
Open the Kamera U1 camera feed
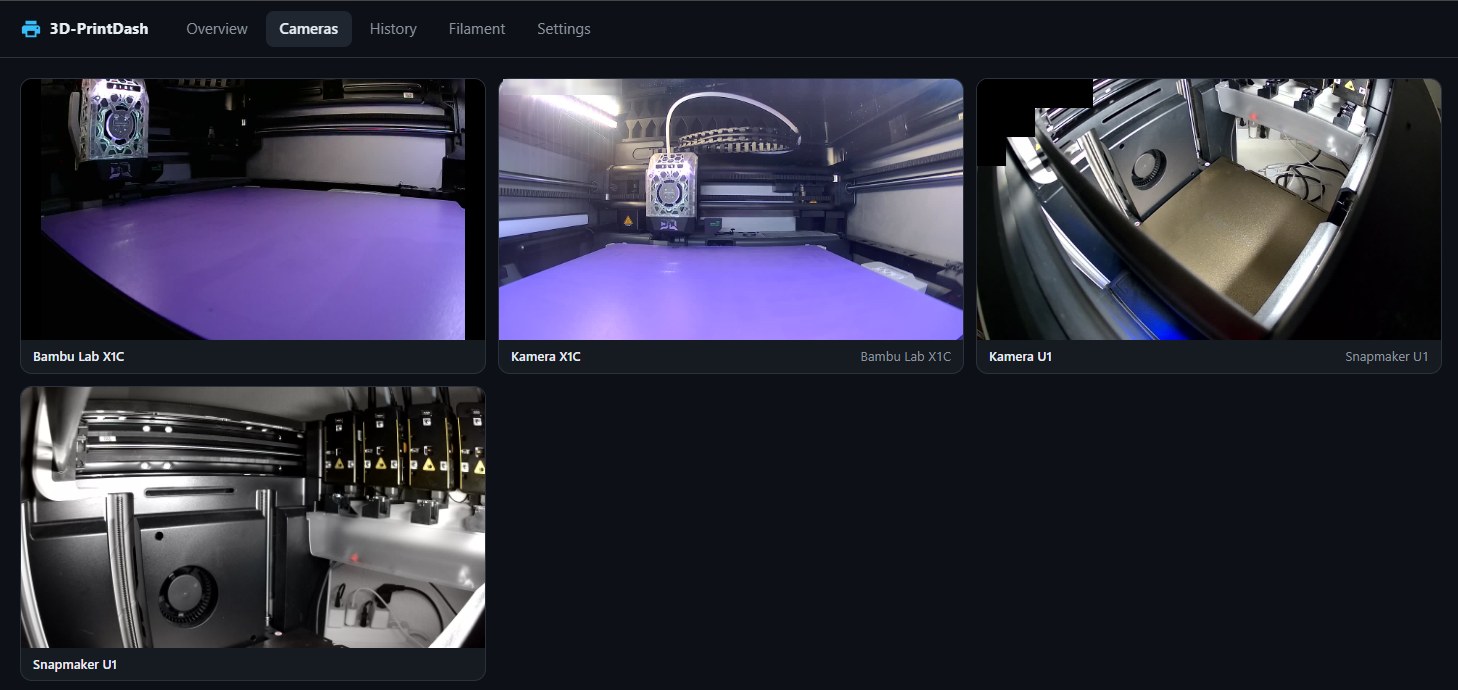pos(1209,209)
